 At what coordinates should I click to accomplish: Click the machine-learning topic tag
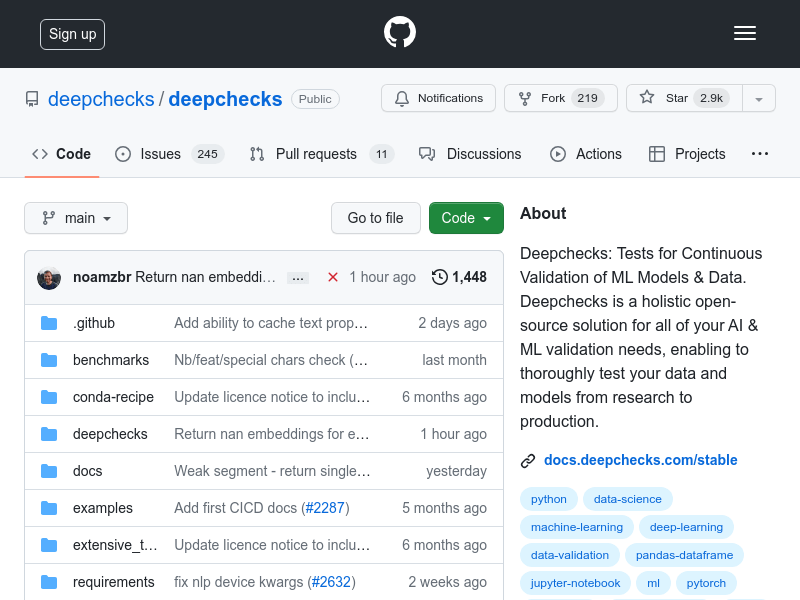pos(577,527)
